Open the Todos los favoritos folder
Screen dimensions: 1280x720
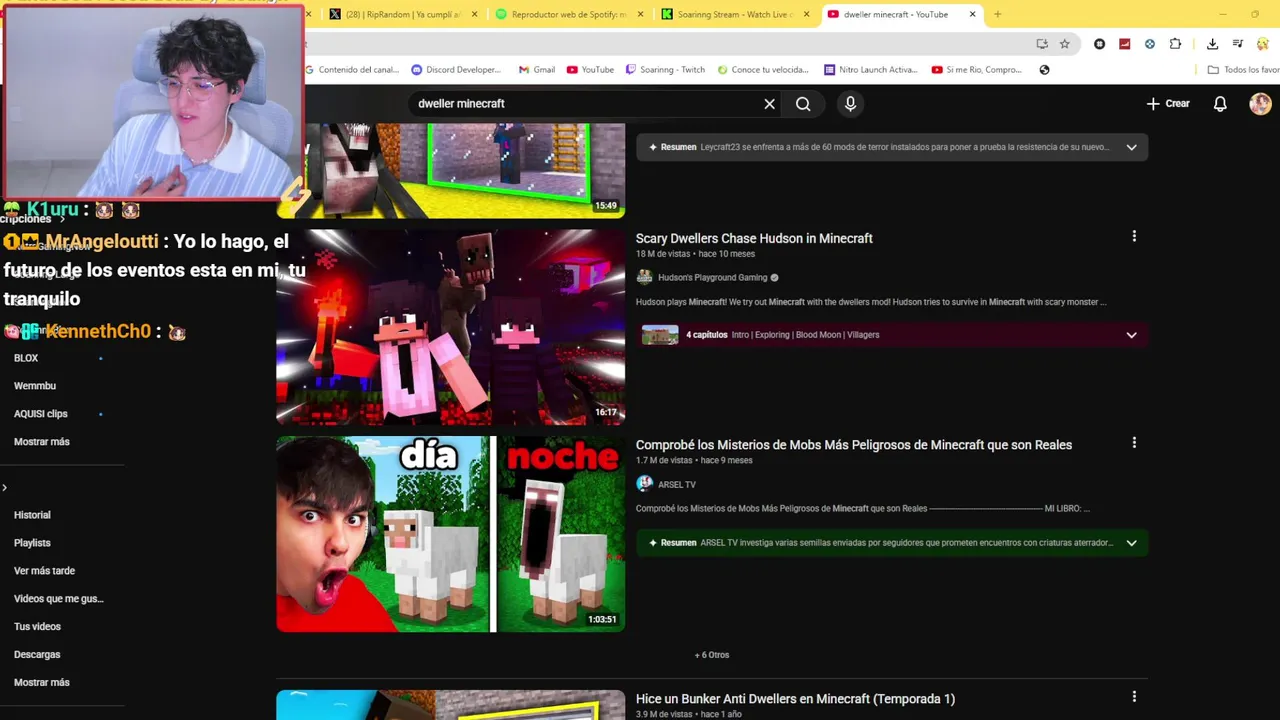pos(1243,70)
